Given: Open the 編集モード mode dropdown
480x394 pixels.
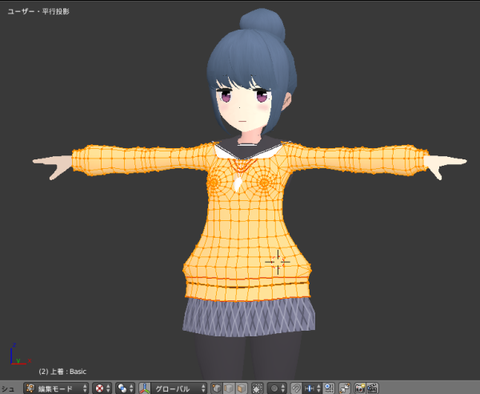Looking at the screenshot, I should (x=56, y=388).
